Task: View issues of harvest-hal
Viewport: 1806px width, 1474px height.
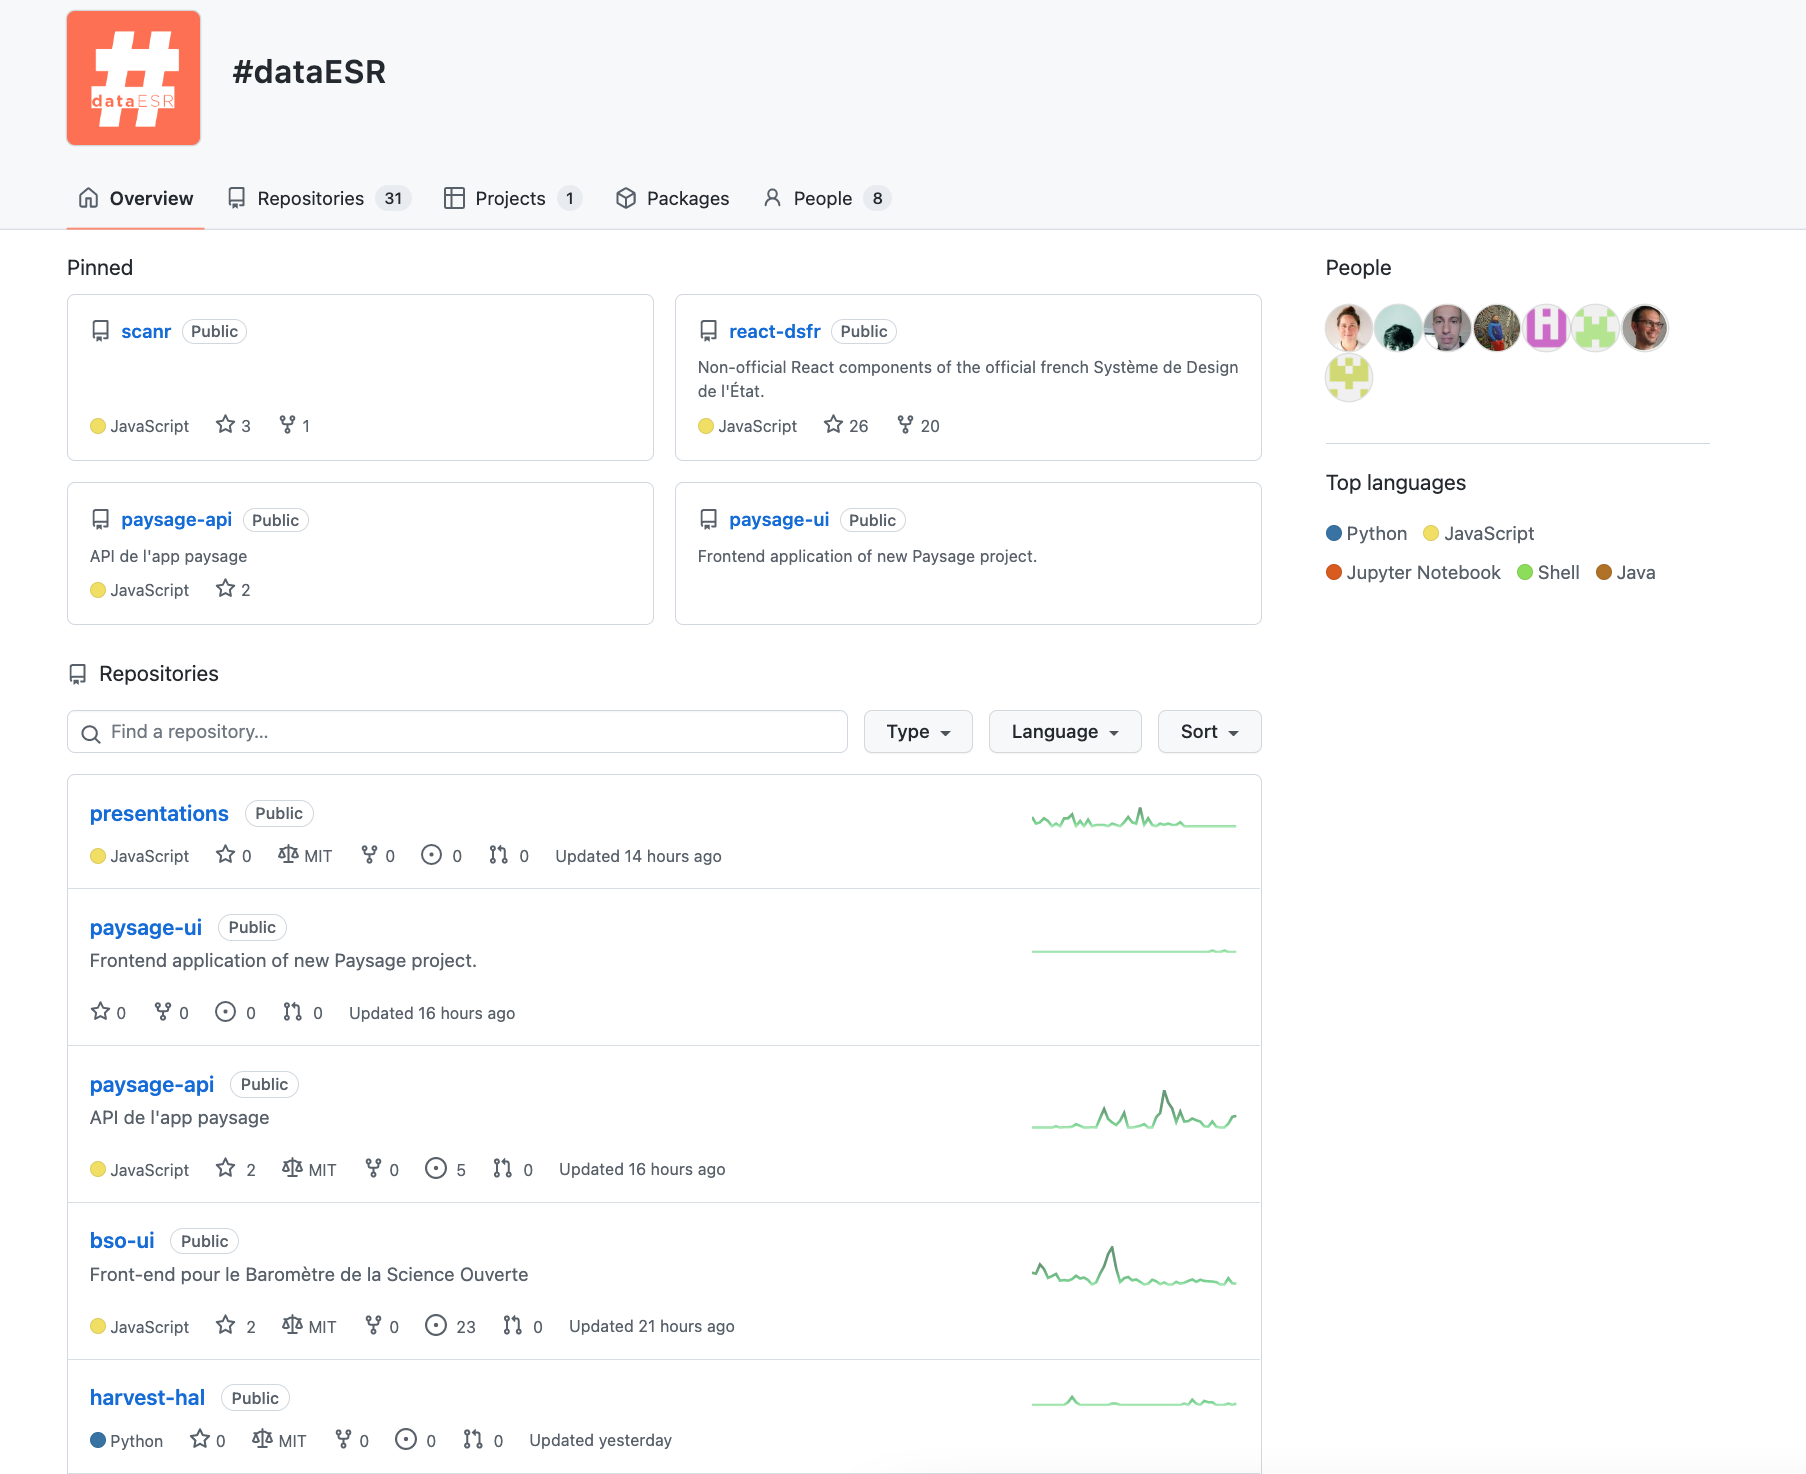Action: click(x=416, y=1440)
